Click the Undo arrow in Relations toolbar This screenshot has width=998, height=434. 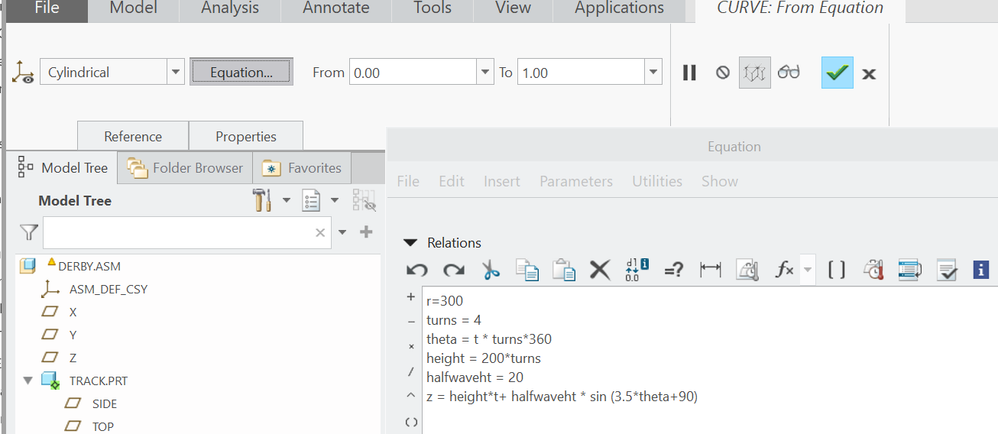pos(417,269)
